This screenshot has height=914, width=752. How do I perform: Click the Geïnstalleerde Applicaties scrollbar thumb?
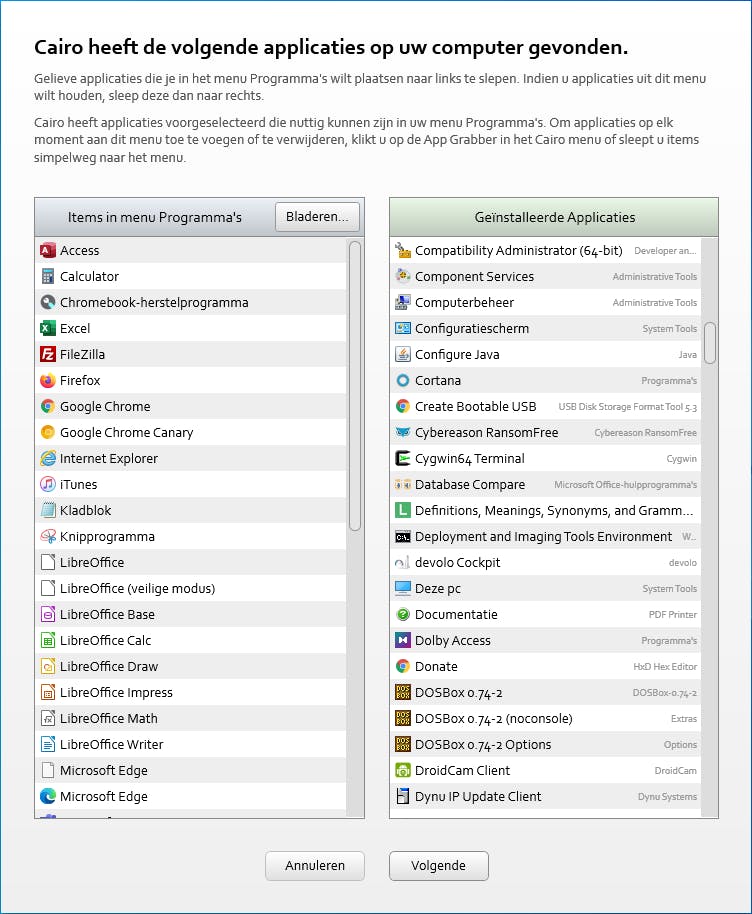pyautogui.click(x=709, y=343)
